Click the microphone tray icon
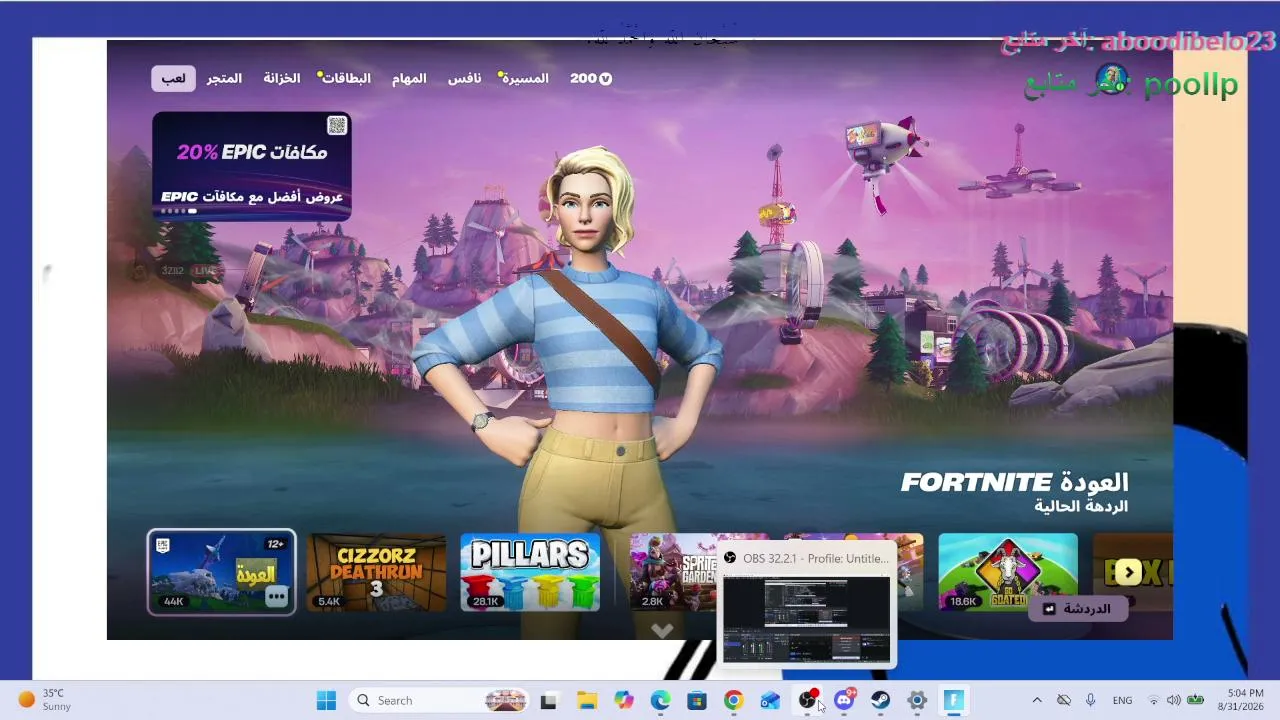Viewport: 1280px width, 720px height. [1091, 700]
